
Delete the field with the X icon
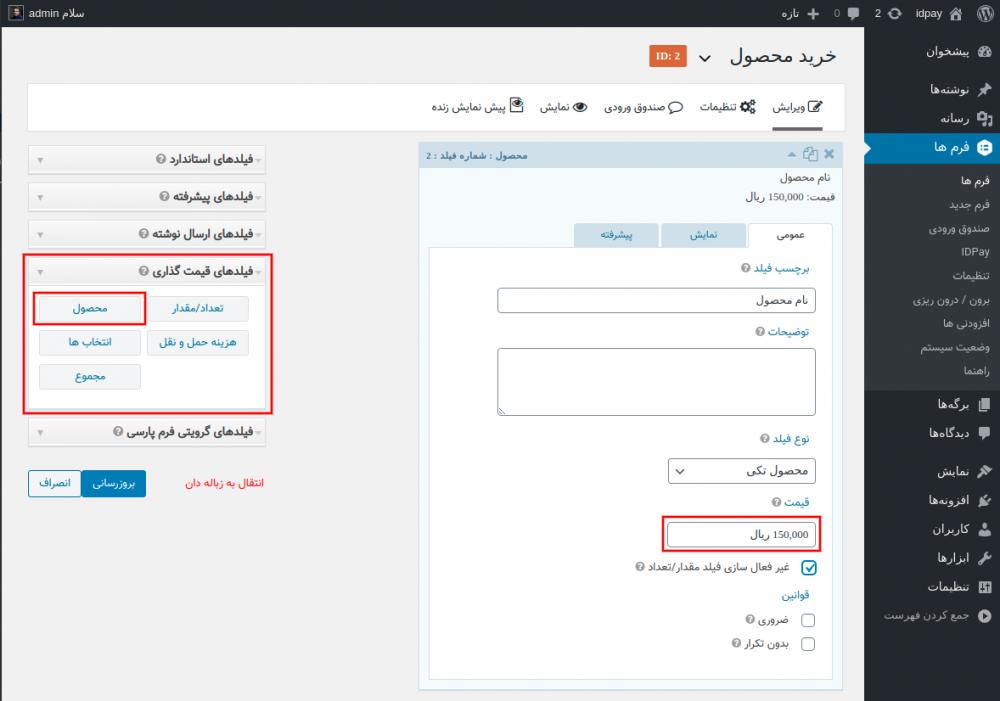(829, 154)
